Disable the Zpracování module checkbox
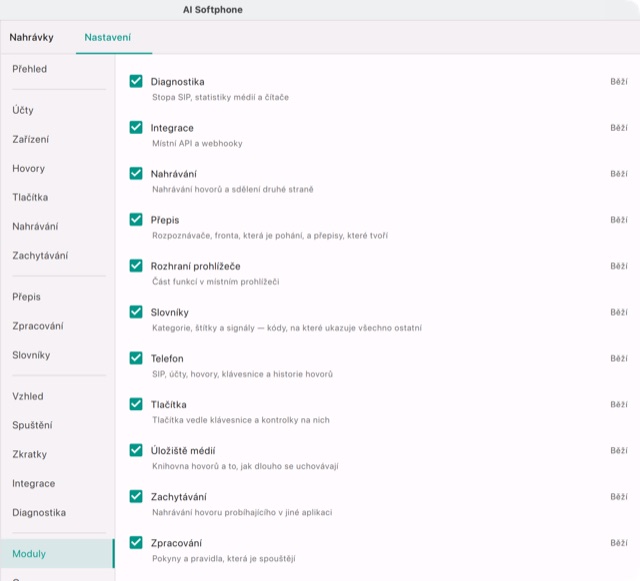 pyautogui.click(x=136, y=543)
